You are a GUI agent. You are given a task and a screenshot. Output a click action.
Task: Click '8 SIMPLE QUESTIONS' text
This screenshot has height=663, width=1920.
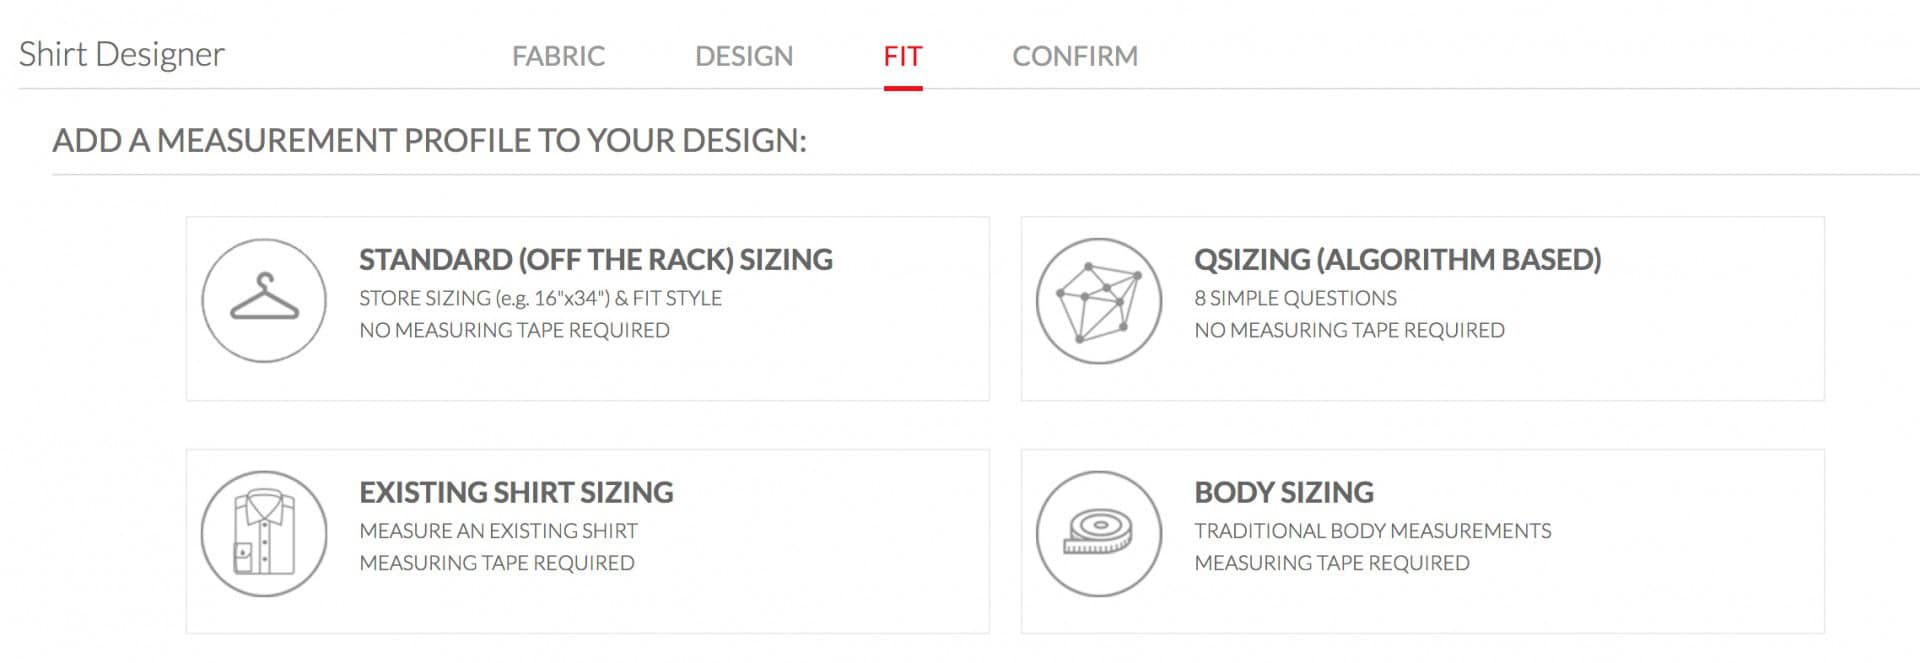(1295, 298)
